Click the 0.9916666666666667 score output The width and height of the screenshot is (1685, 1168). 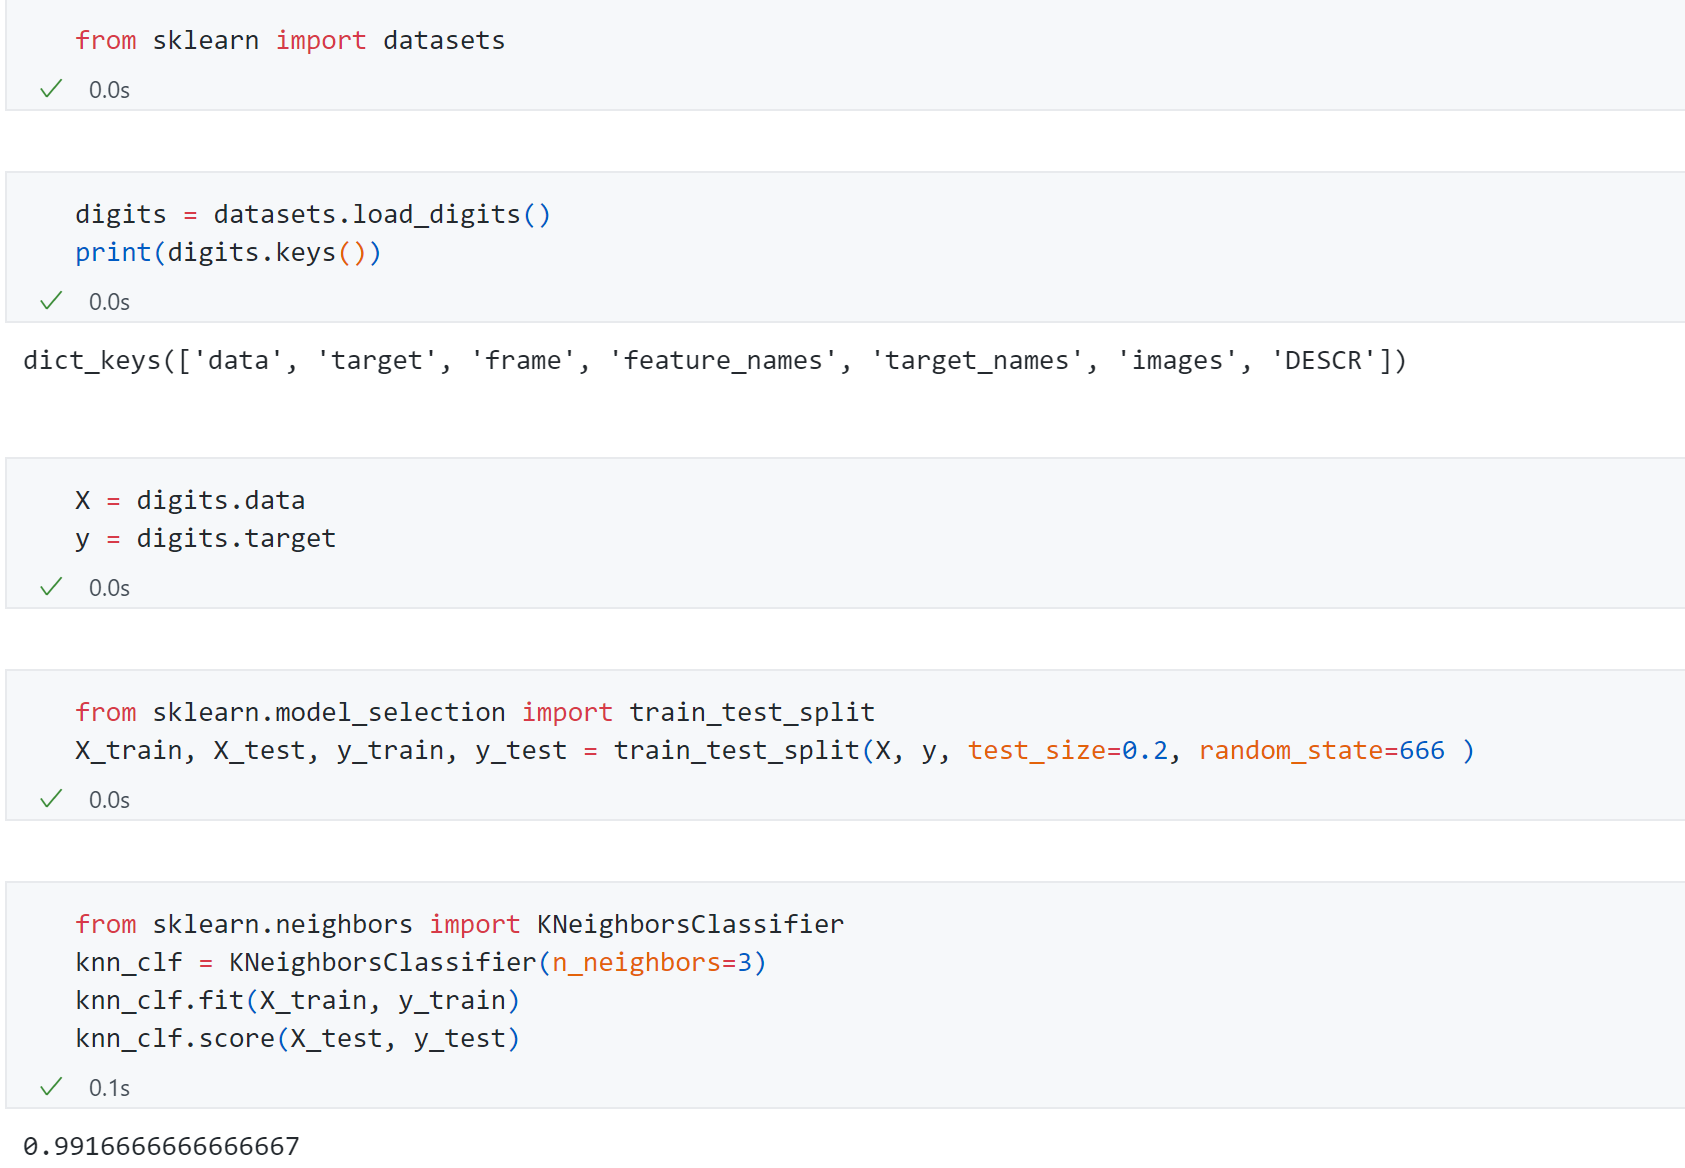[161, 1146]
